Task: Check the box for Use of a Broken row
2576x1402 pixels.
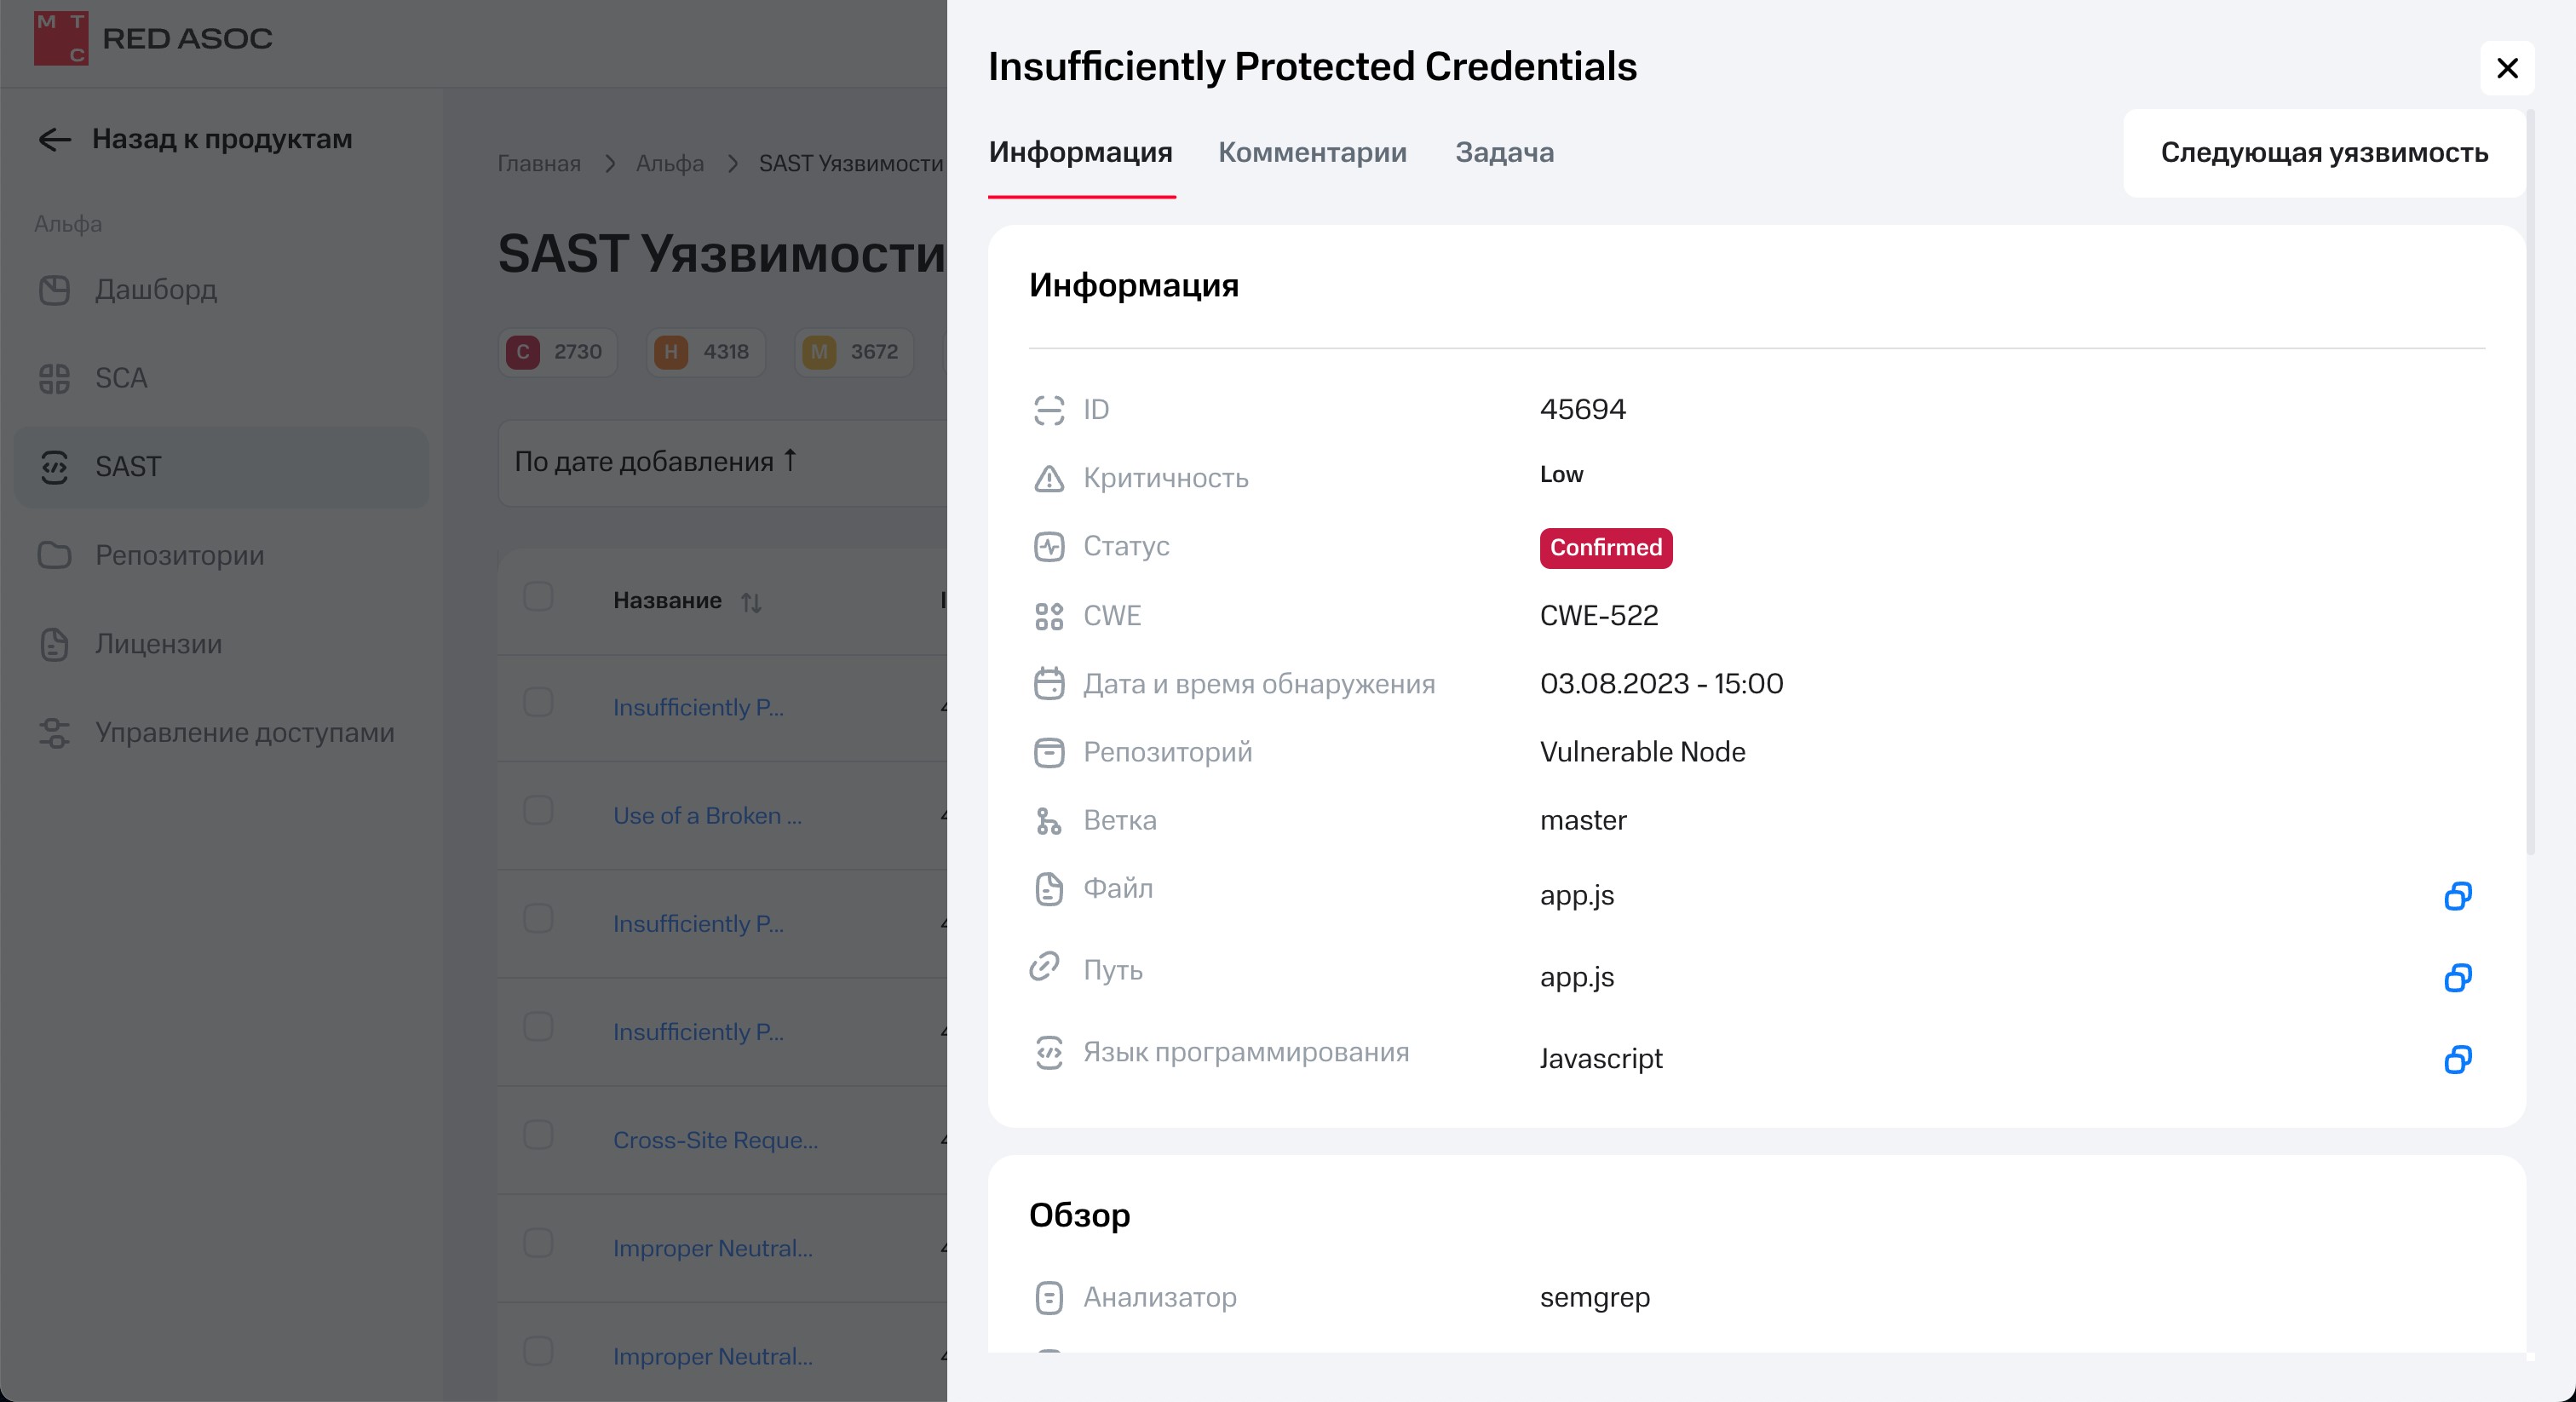Action: tap(538, 810)
